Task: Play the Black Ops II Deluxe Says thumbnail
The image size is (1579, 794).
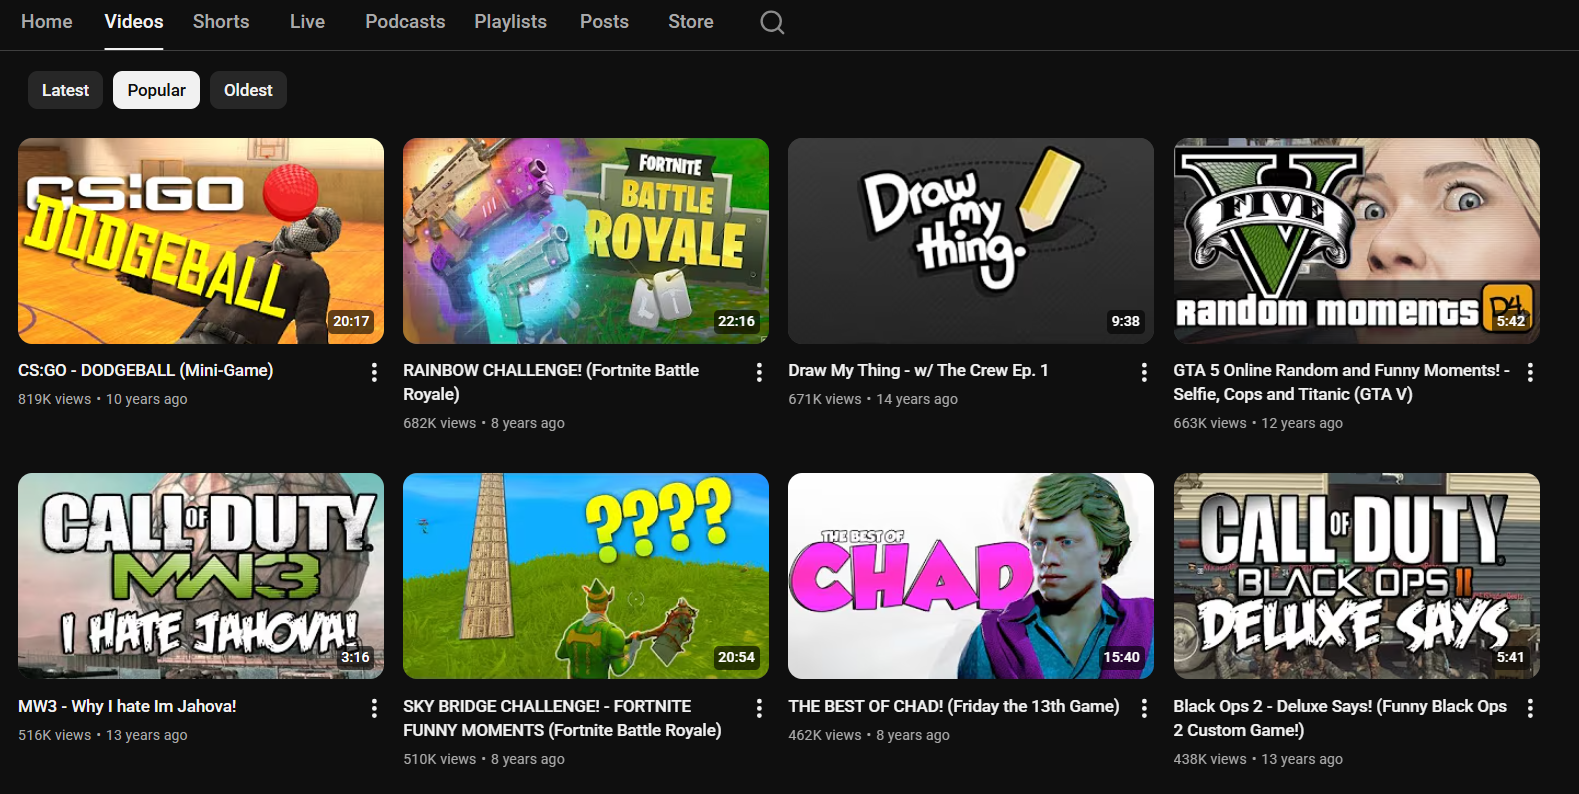Action: pyautogui.click(x=1356, y=576)
